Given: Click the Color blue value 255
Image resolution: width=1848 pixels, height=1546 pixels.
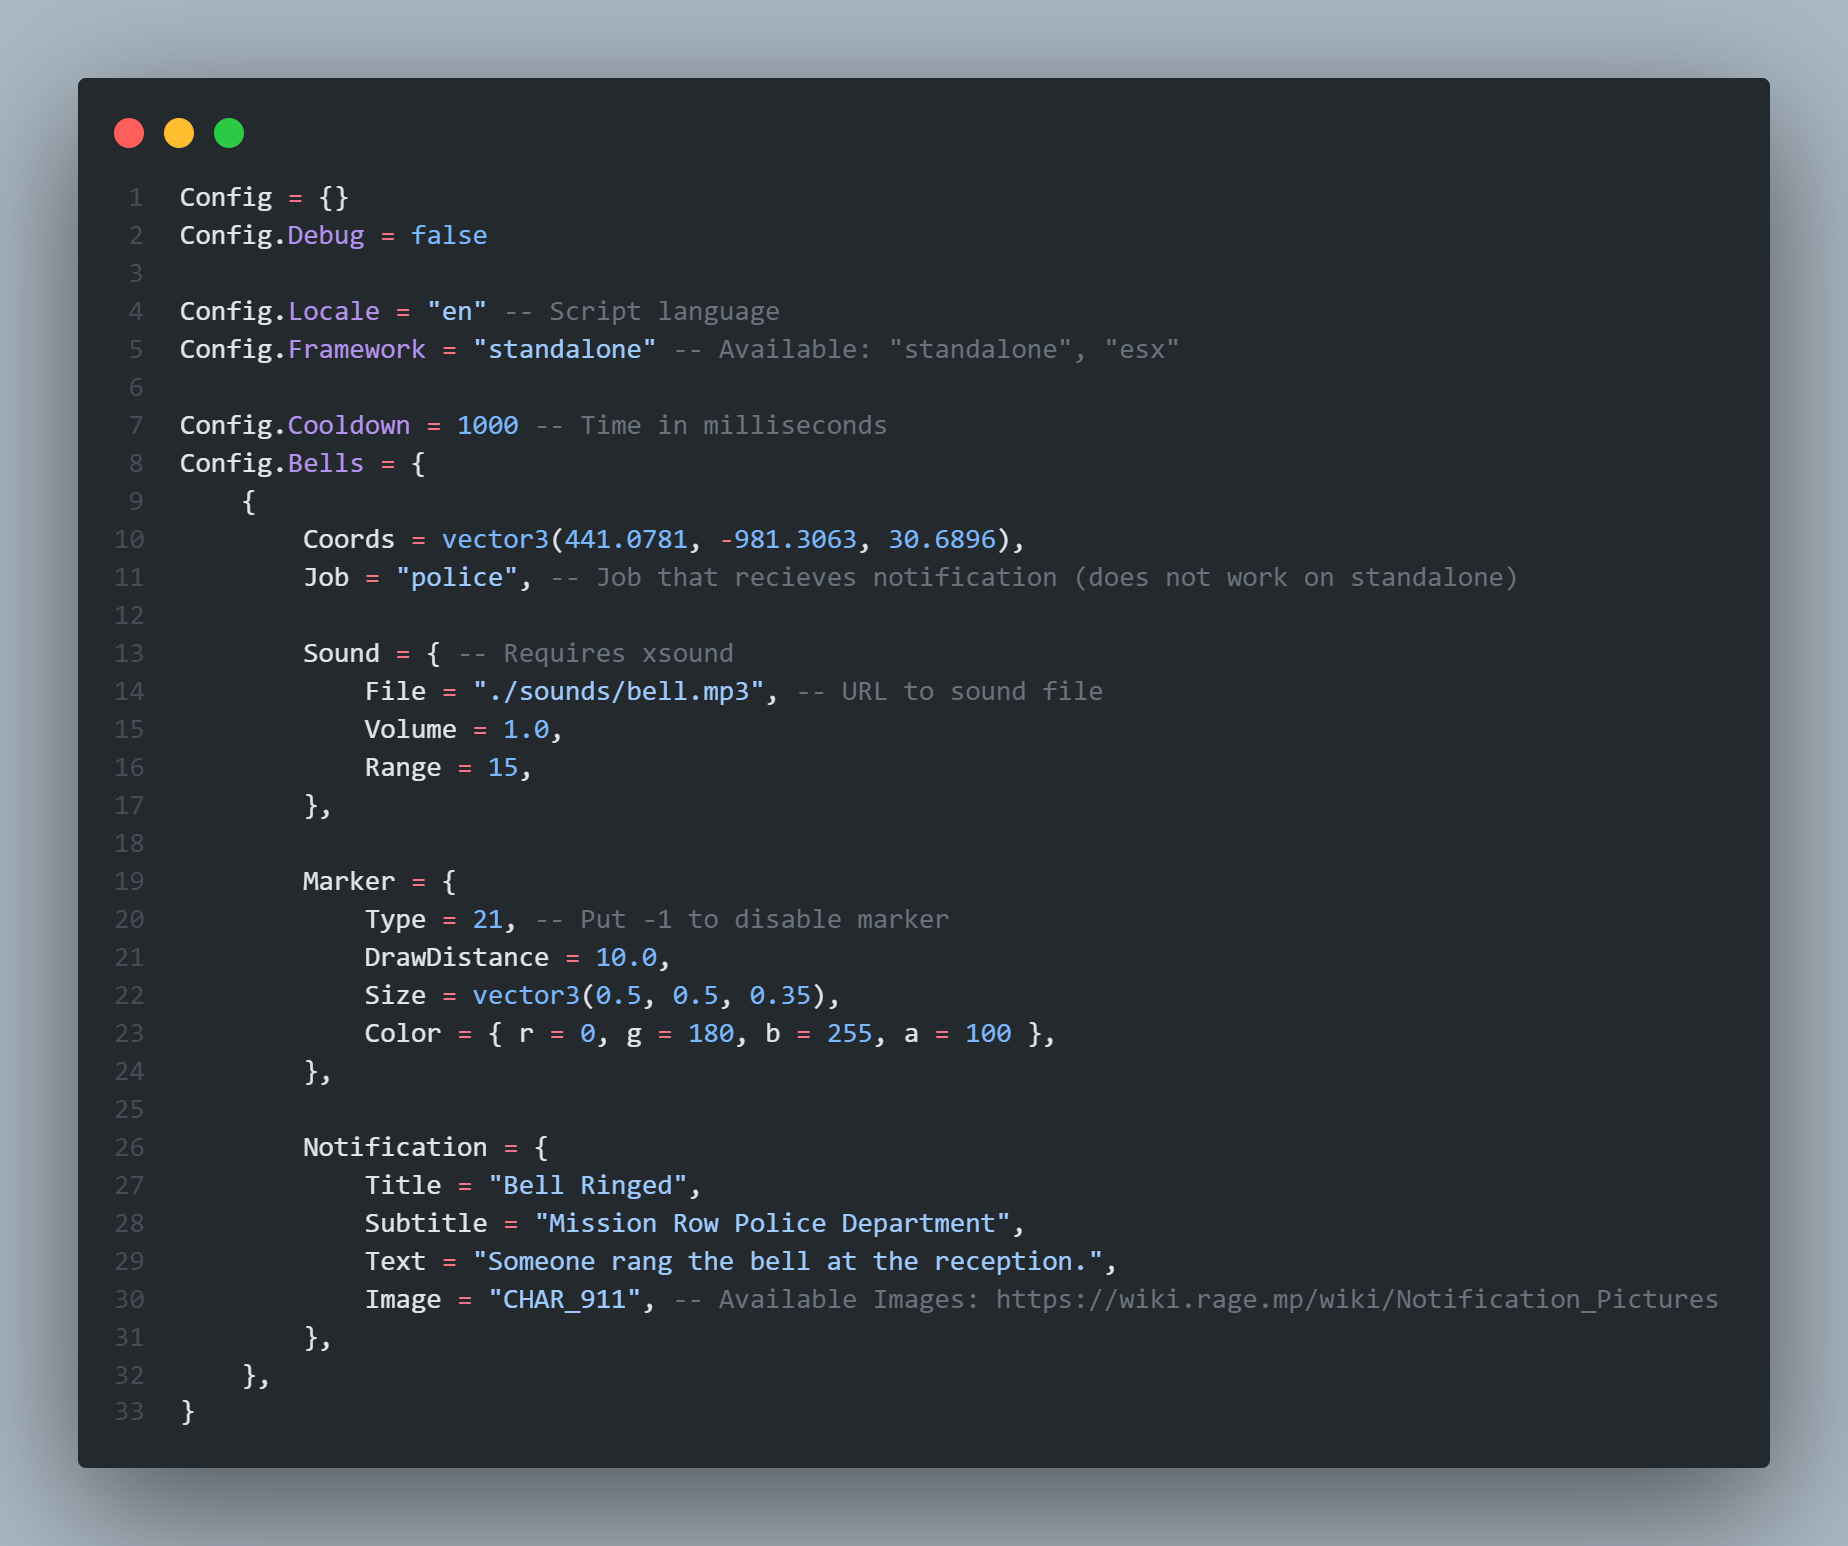Looking at the screenshot, I should (849, 1033).
